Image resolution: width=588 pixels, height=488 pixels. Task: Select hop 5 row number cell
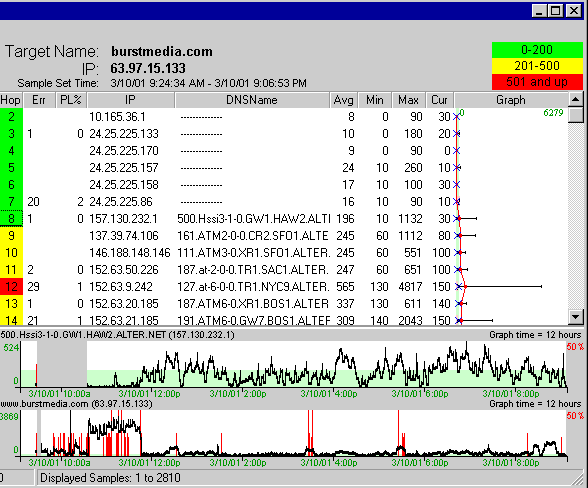pyautogui.click(x=11, y=168)
